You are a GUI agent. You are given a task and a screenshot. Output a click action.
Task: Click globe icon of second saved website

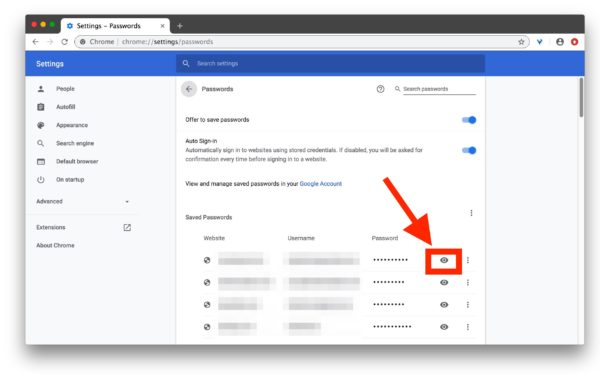click(x=207, y=283)
